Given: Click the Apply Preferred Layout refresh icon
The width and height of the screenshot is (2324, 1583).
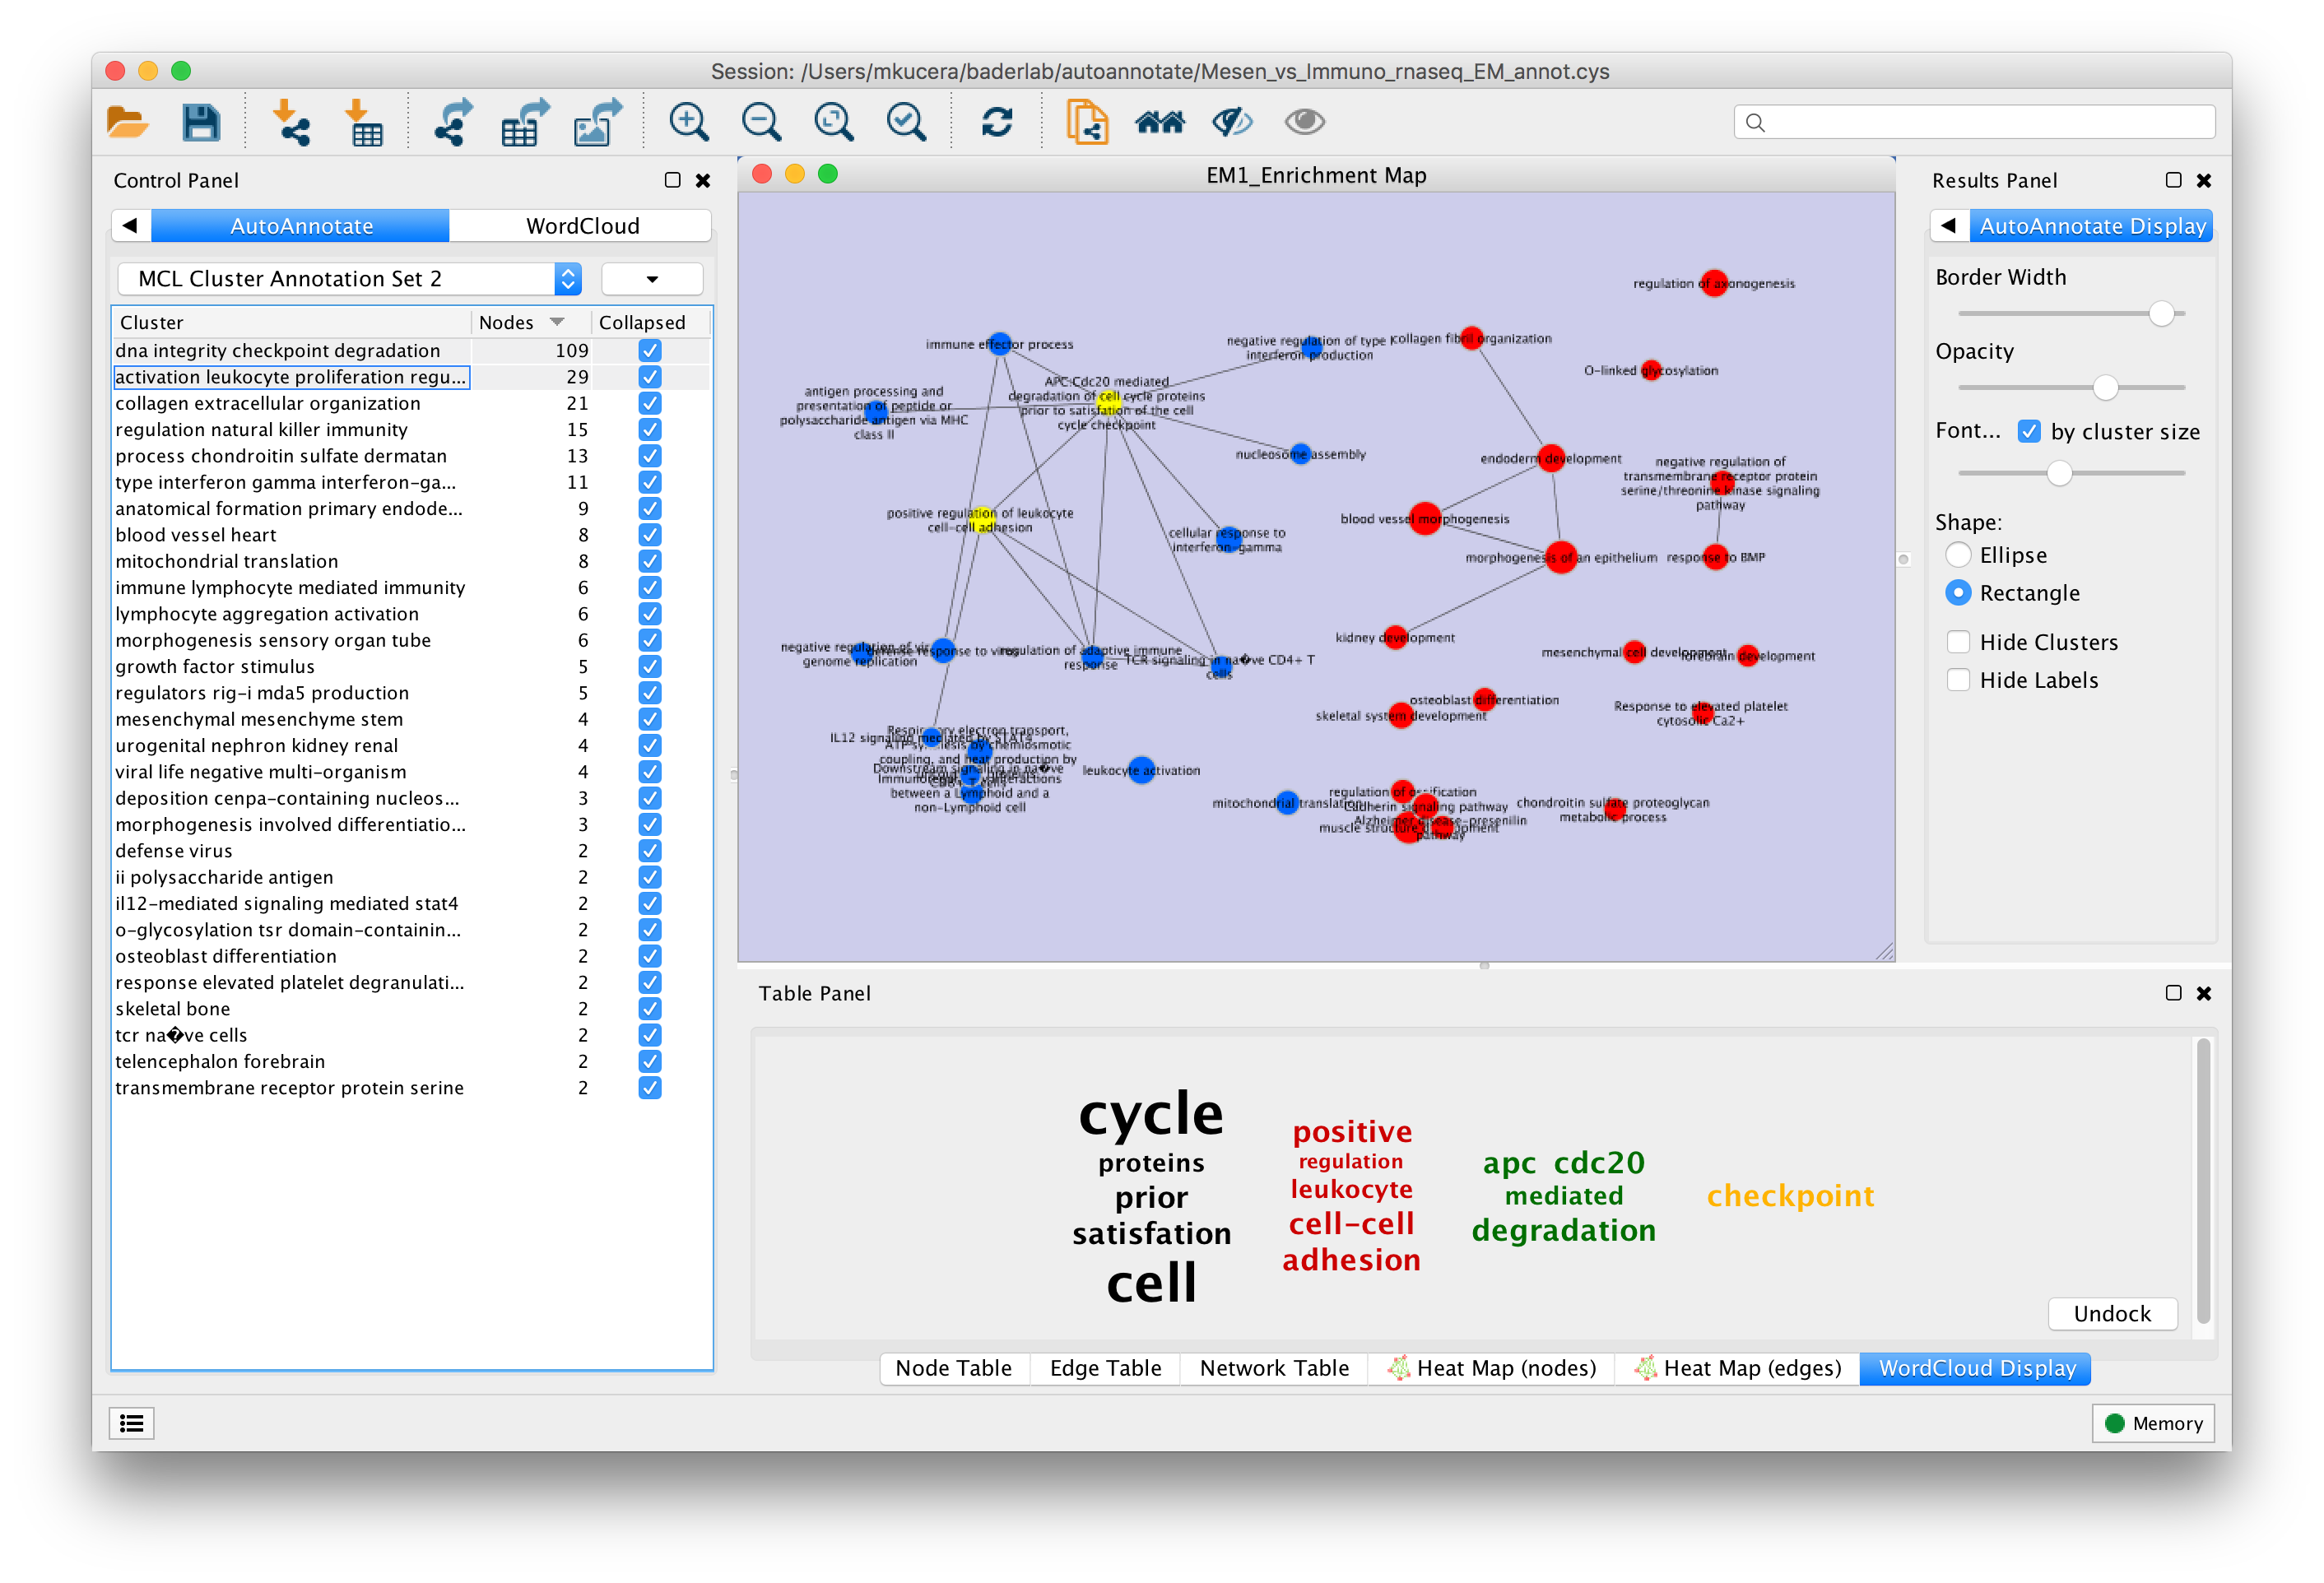Looking at the screenshot, I should [x=996, y=122].
